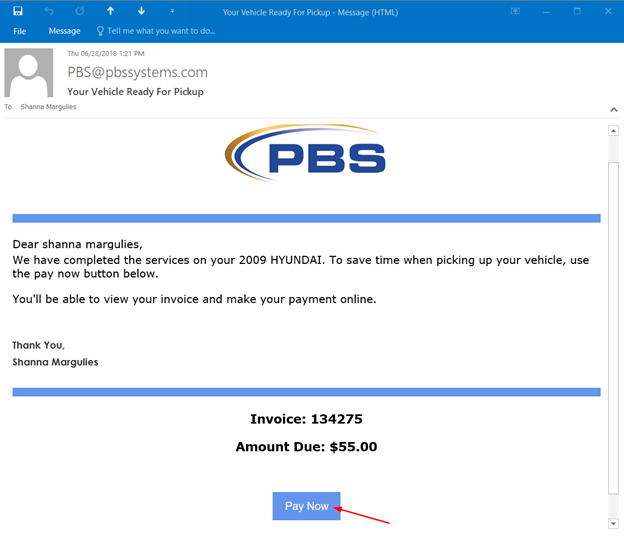Screen dimensions: 624x536
Task: Click the Save icon in title bar
Action: tap(18, 11)
